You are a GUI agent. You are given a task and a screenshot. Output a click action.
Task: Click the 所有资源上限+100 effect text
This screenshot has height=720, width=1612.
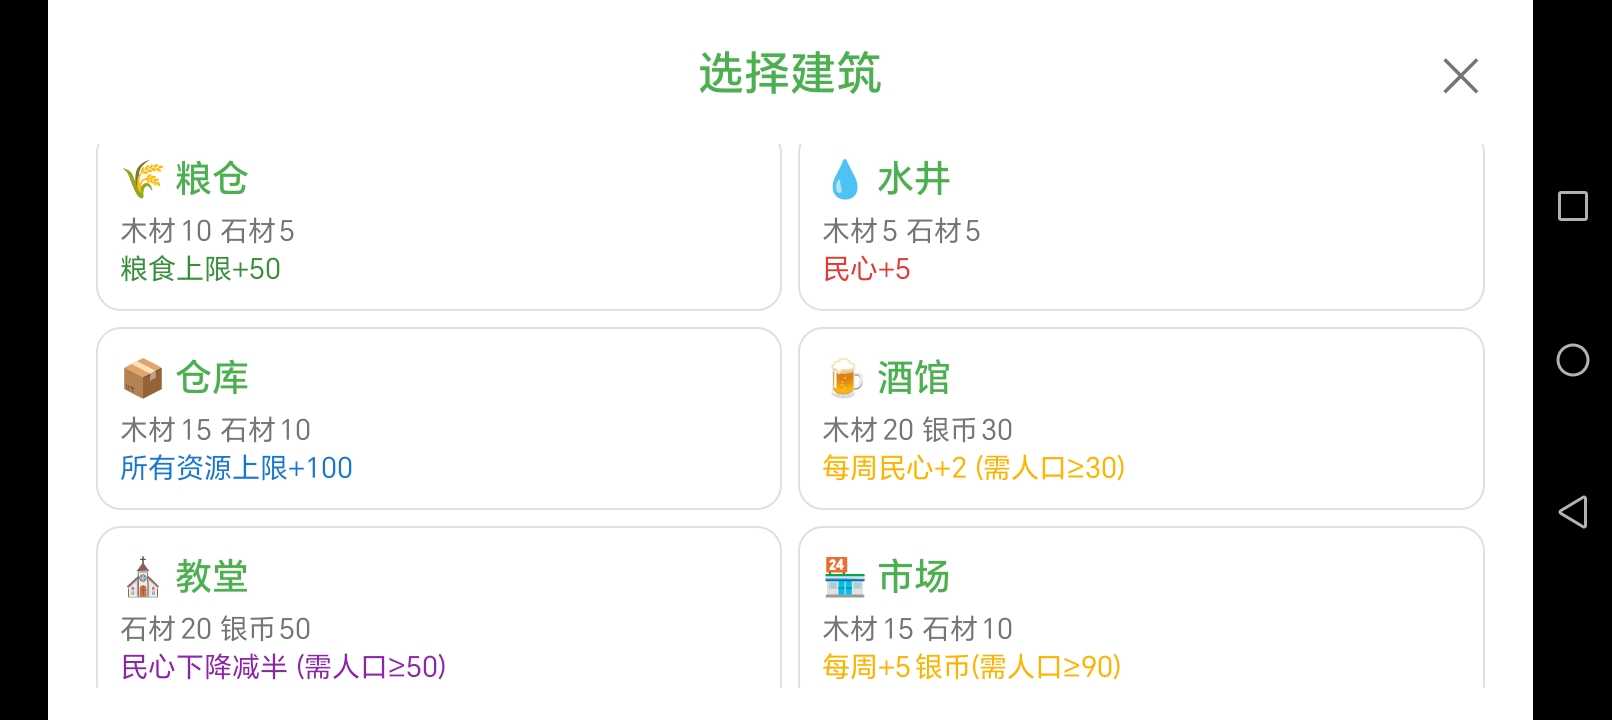coord(236,468)
